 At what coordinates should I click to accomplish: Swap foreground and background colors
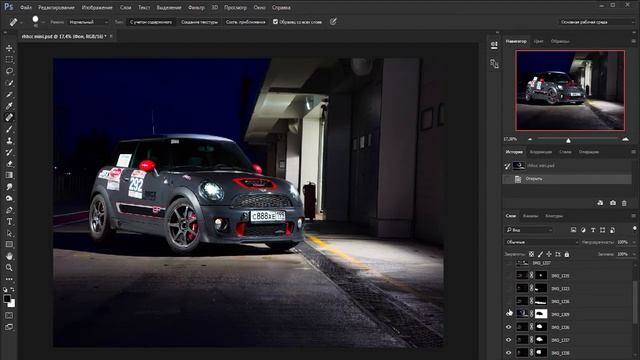(x=12, y=289)
